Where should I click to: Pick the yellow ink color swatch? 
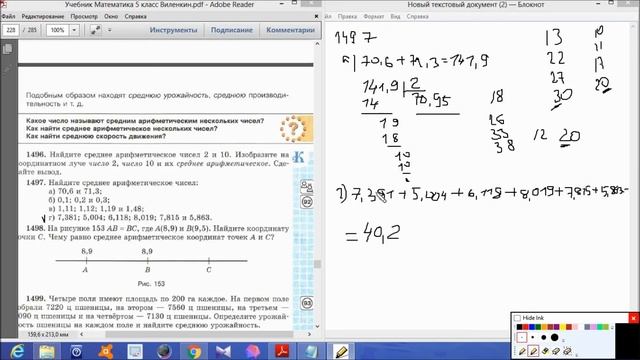click(563, 327)
